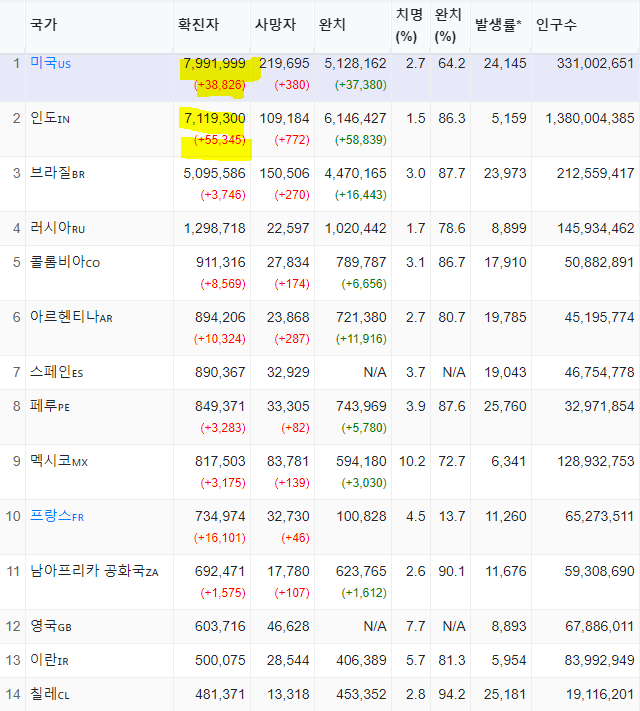Screen dimensions: 640x711
Task: Click Brazil recovered increase (+16,443)
Action: pyautogui.click(x=361, y=195)
